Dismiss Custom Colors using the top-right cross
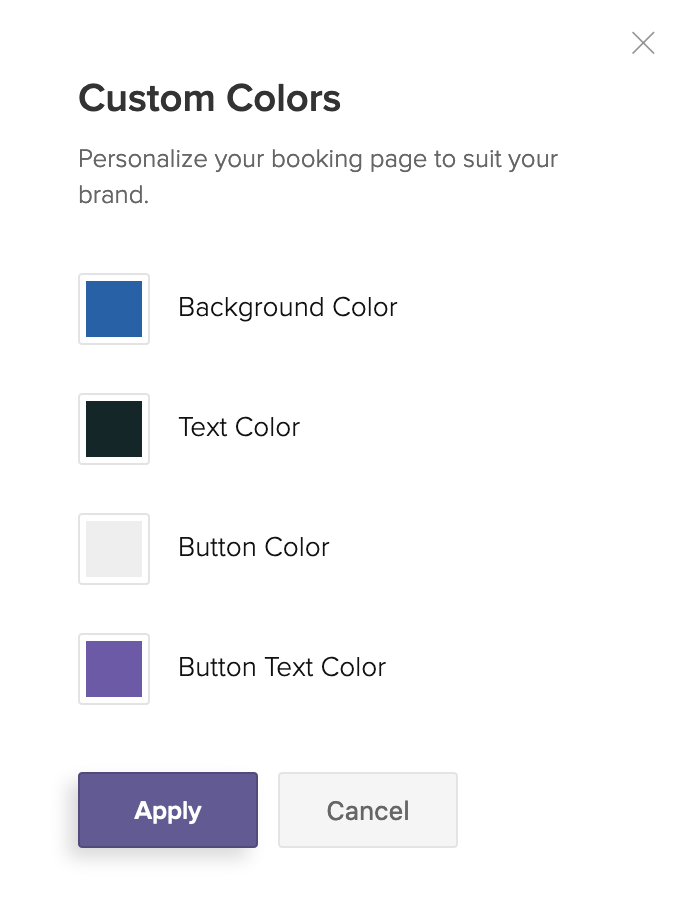The width and height of the screenshot is (692, 910). point(643,43)
